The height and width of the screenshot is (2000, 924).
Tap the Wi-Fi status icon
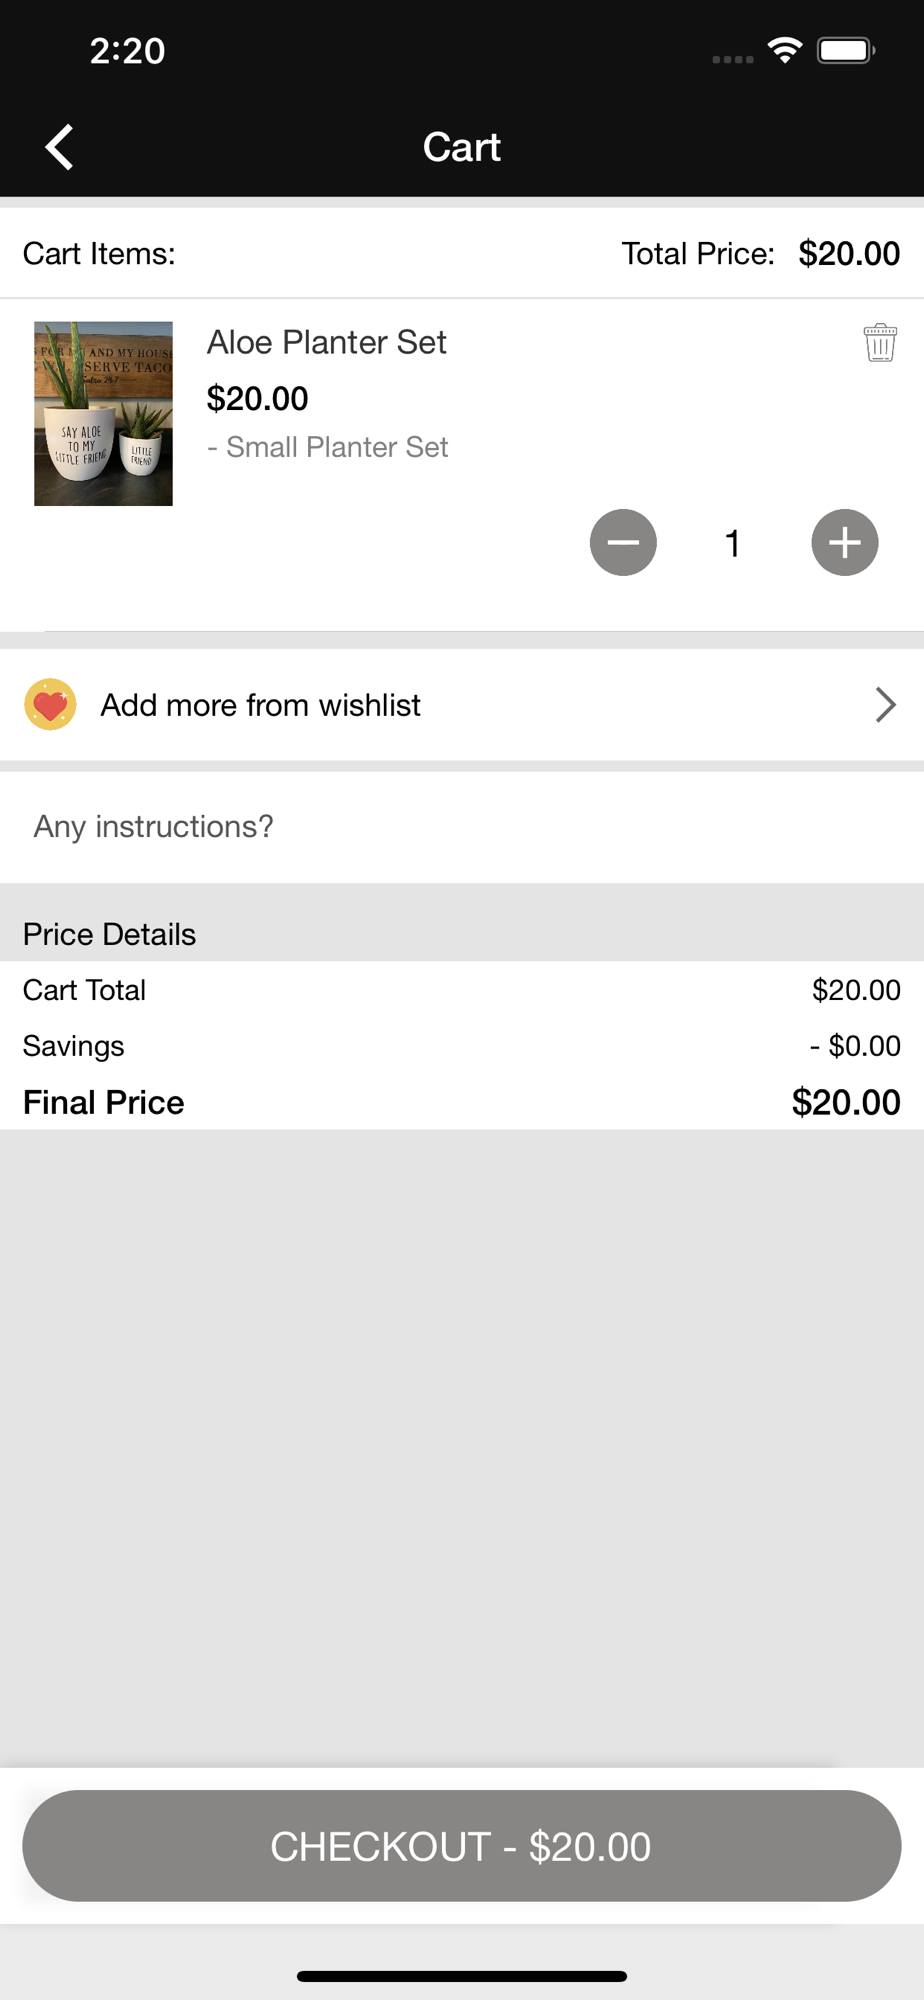(x=785, y=50)
